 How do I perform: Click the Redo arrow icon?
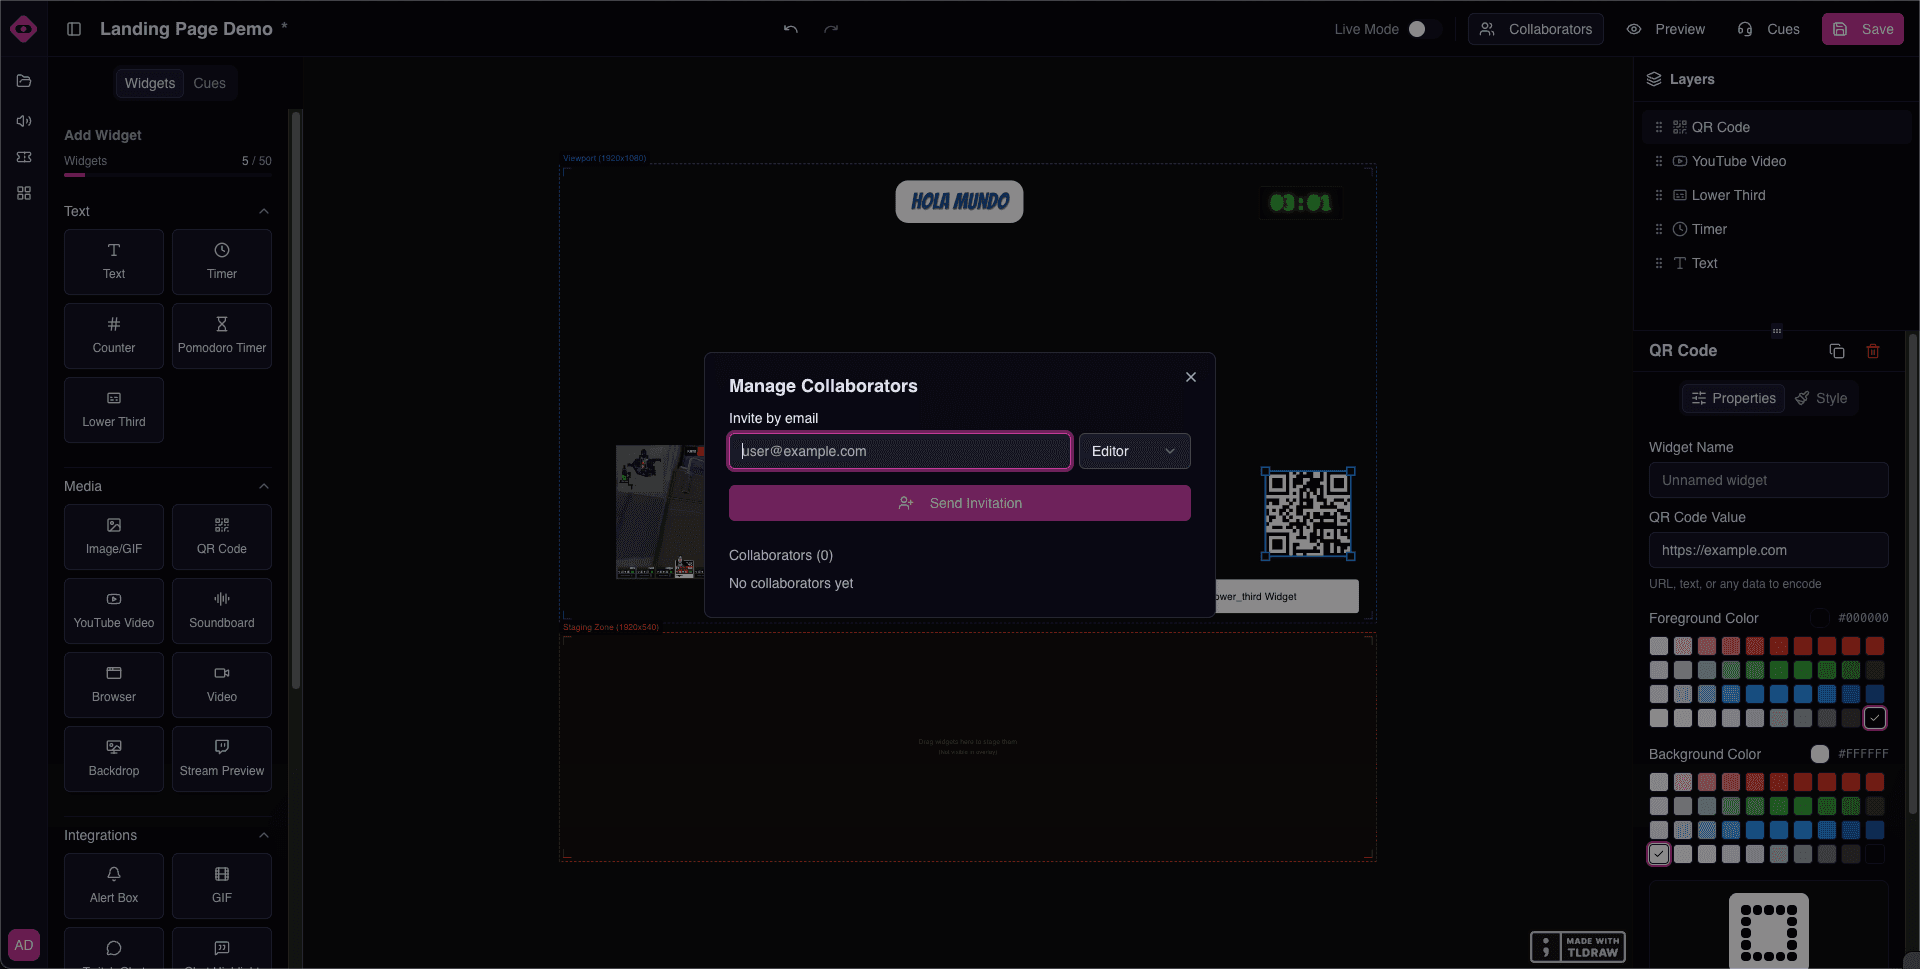pos(832,29)
